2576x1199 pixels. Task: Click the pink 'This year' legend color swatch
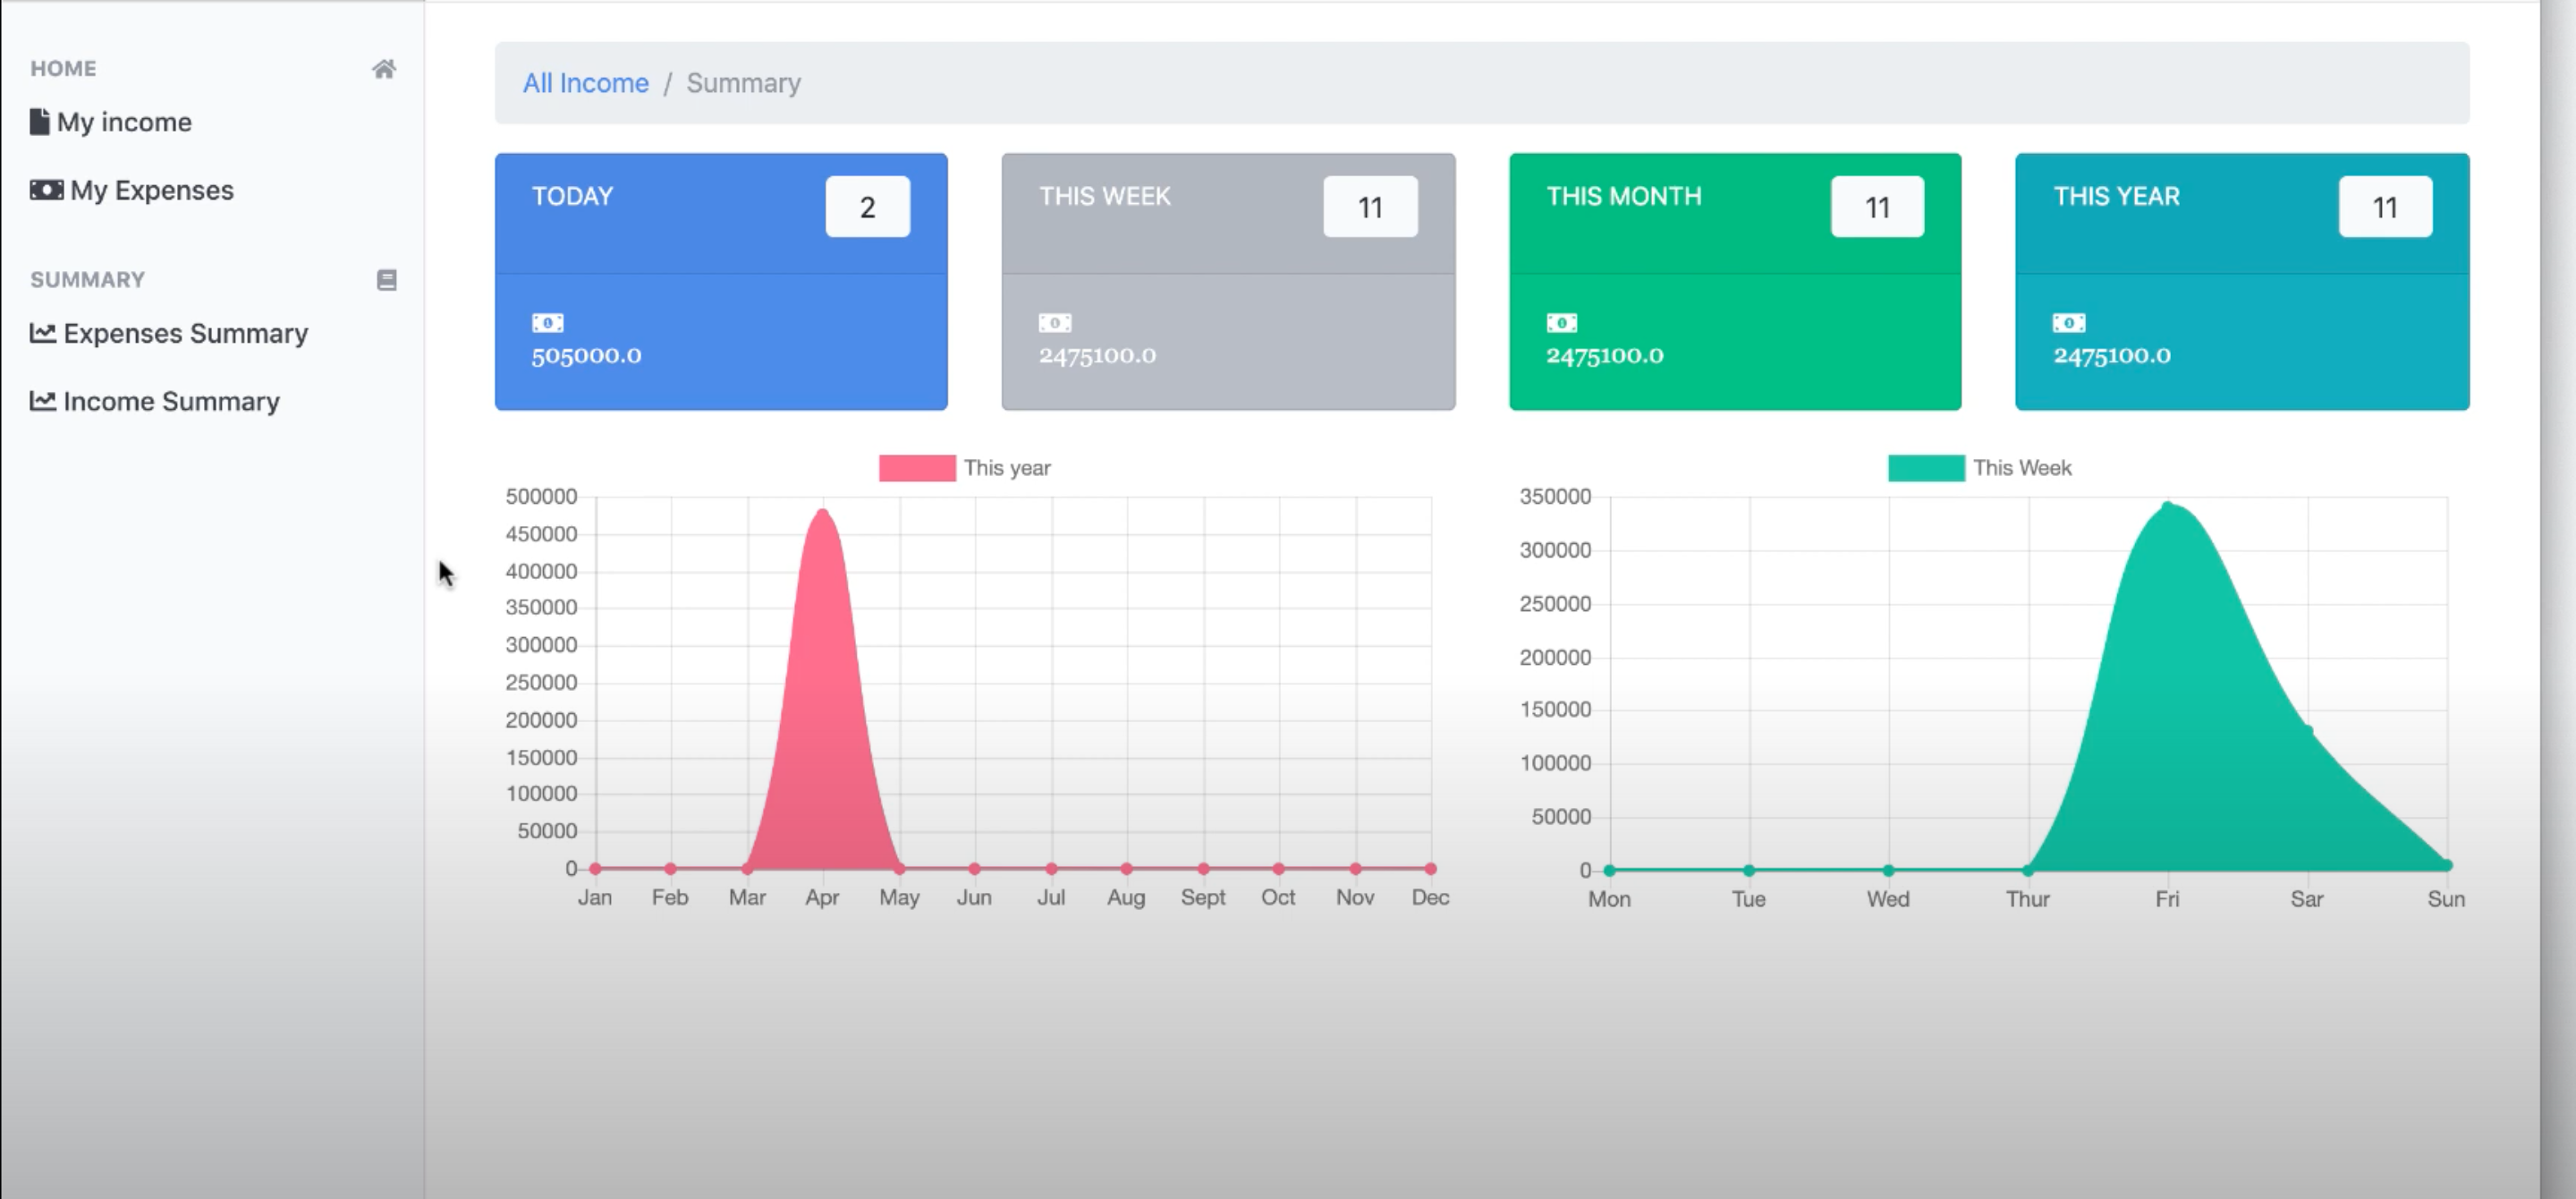coord(915,467)
